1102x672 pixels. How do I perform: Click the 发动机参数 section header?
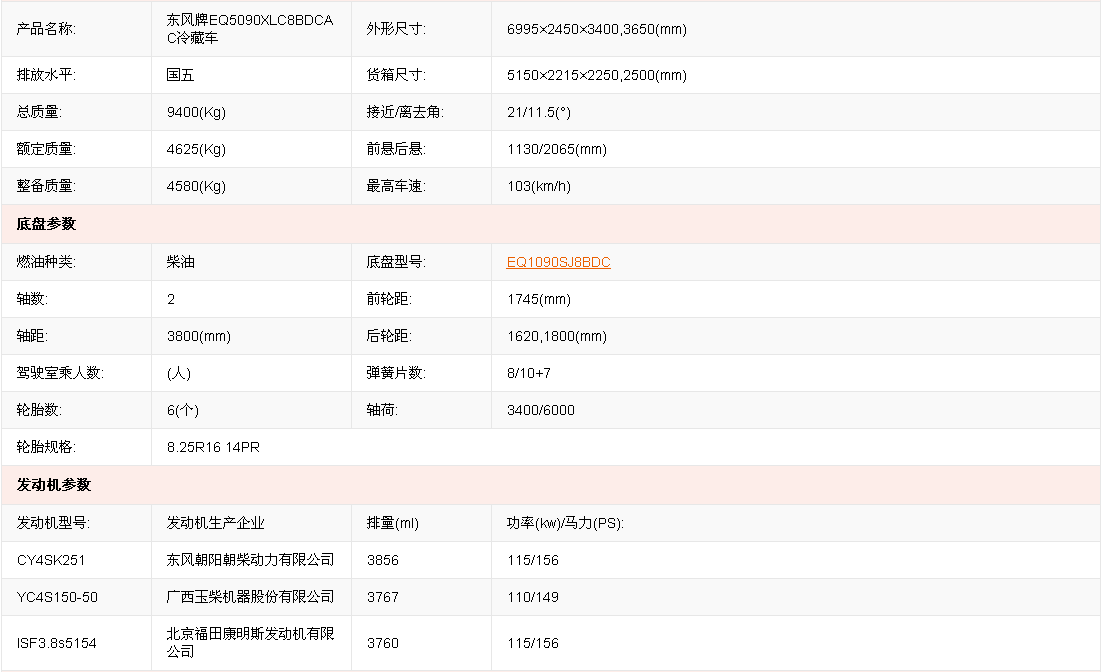pos(53,485)
